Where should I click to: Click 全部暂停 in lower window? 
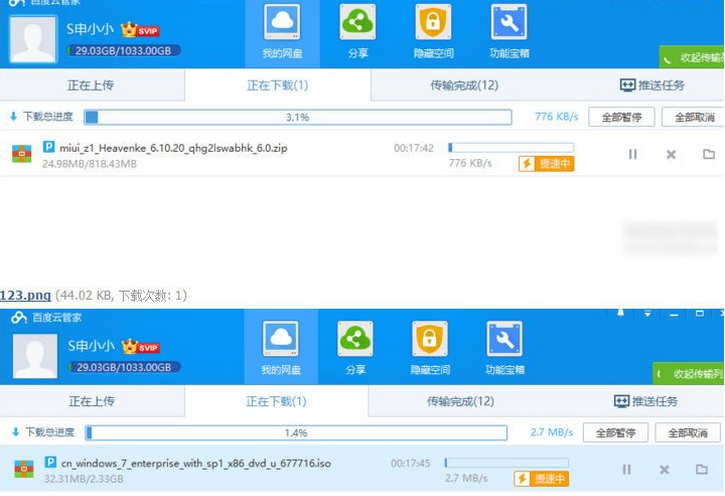pyautogui.click(x=615, y=433)
